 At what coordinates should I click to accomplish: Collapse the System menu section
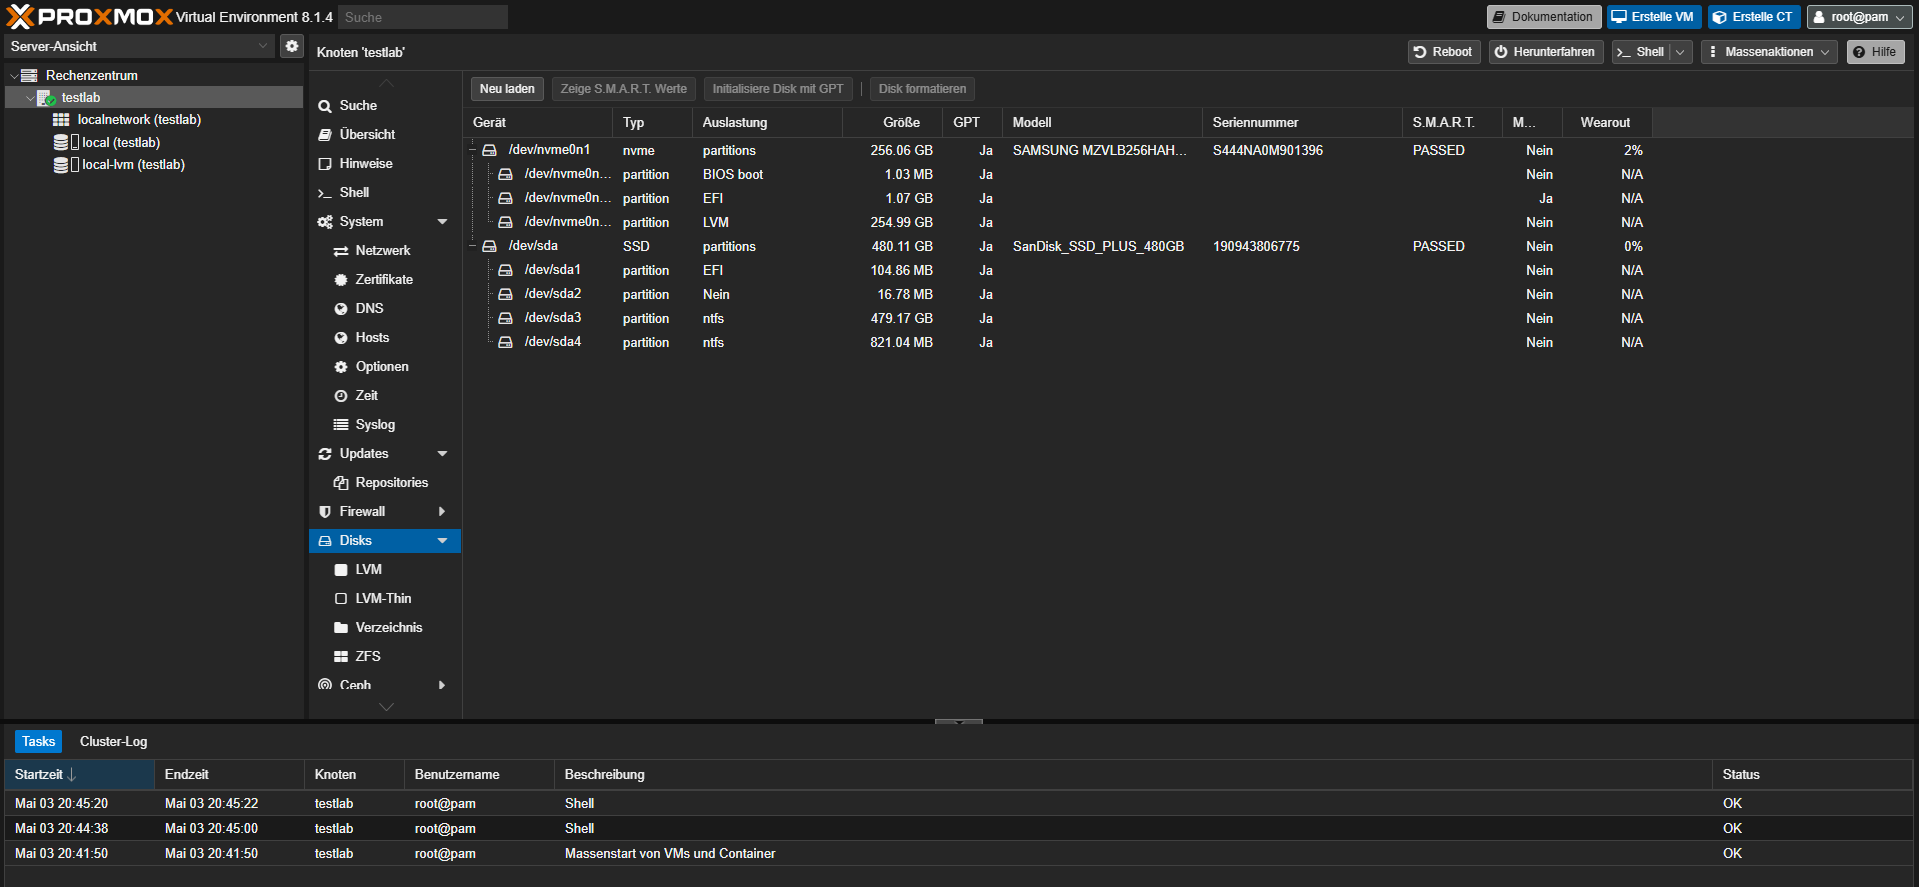442,222
